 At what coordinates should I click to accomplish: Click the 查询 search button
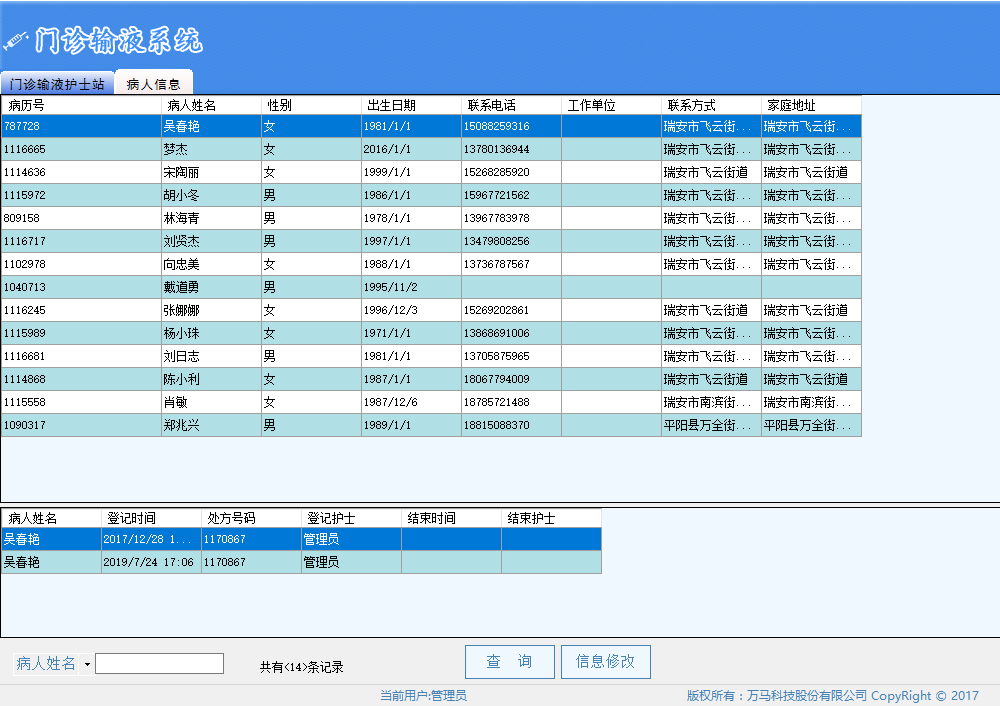point(509,661)
